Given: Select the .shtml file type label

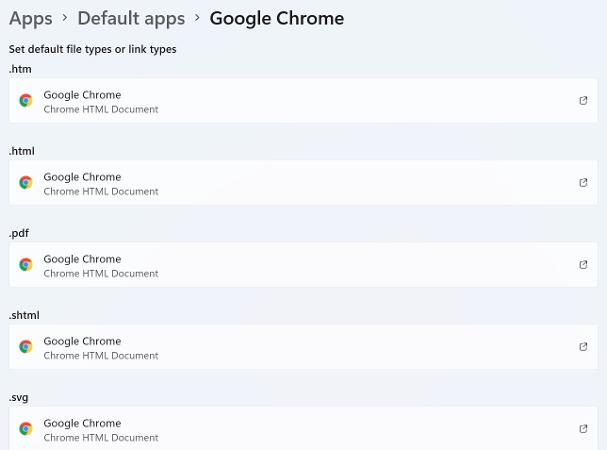Looking at the screenshot, I should [24, 315].
